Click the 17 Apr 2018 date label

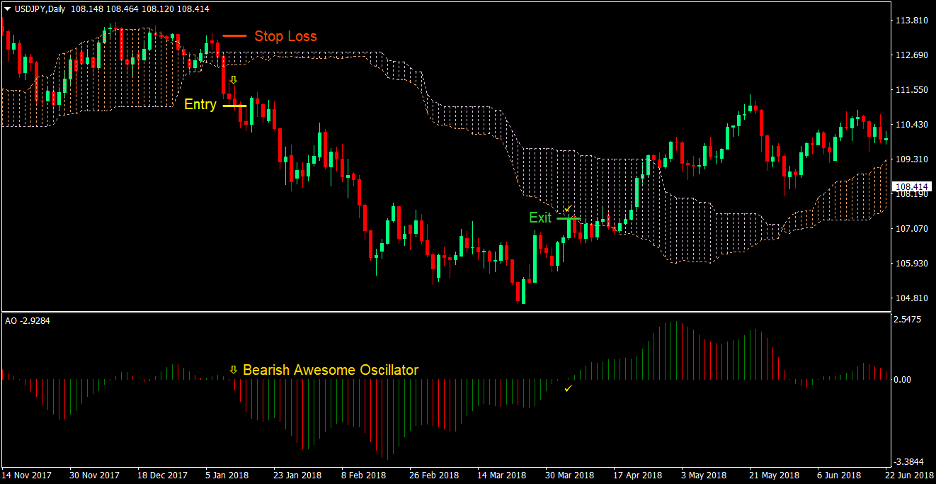point(639,475)
